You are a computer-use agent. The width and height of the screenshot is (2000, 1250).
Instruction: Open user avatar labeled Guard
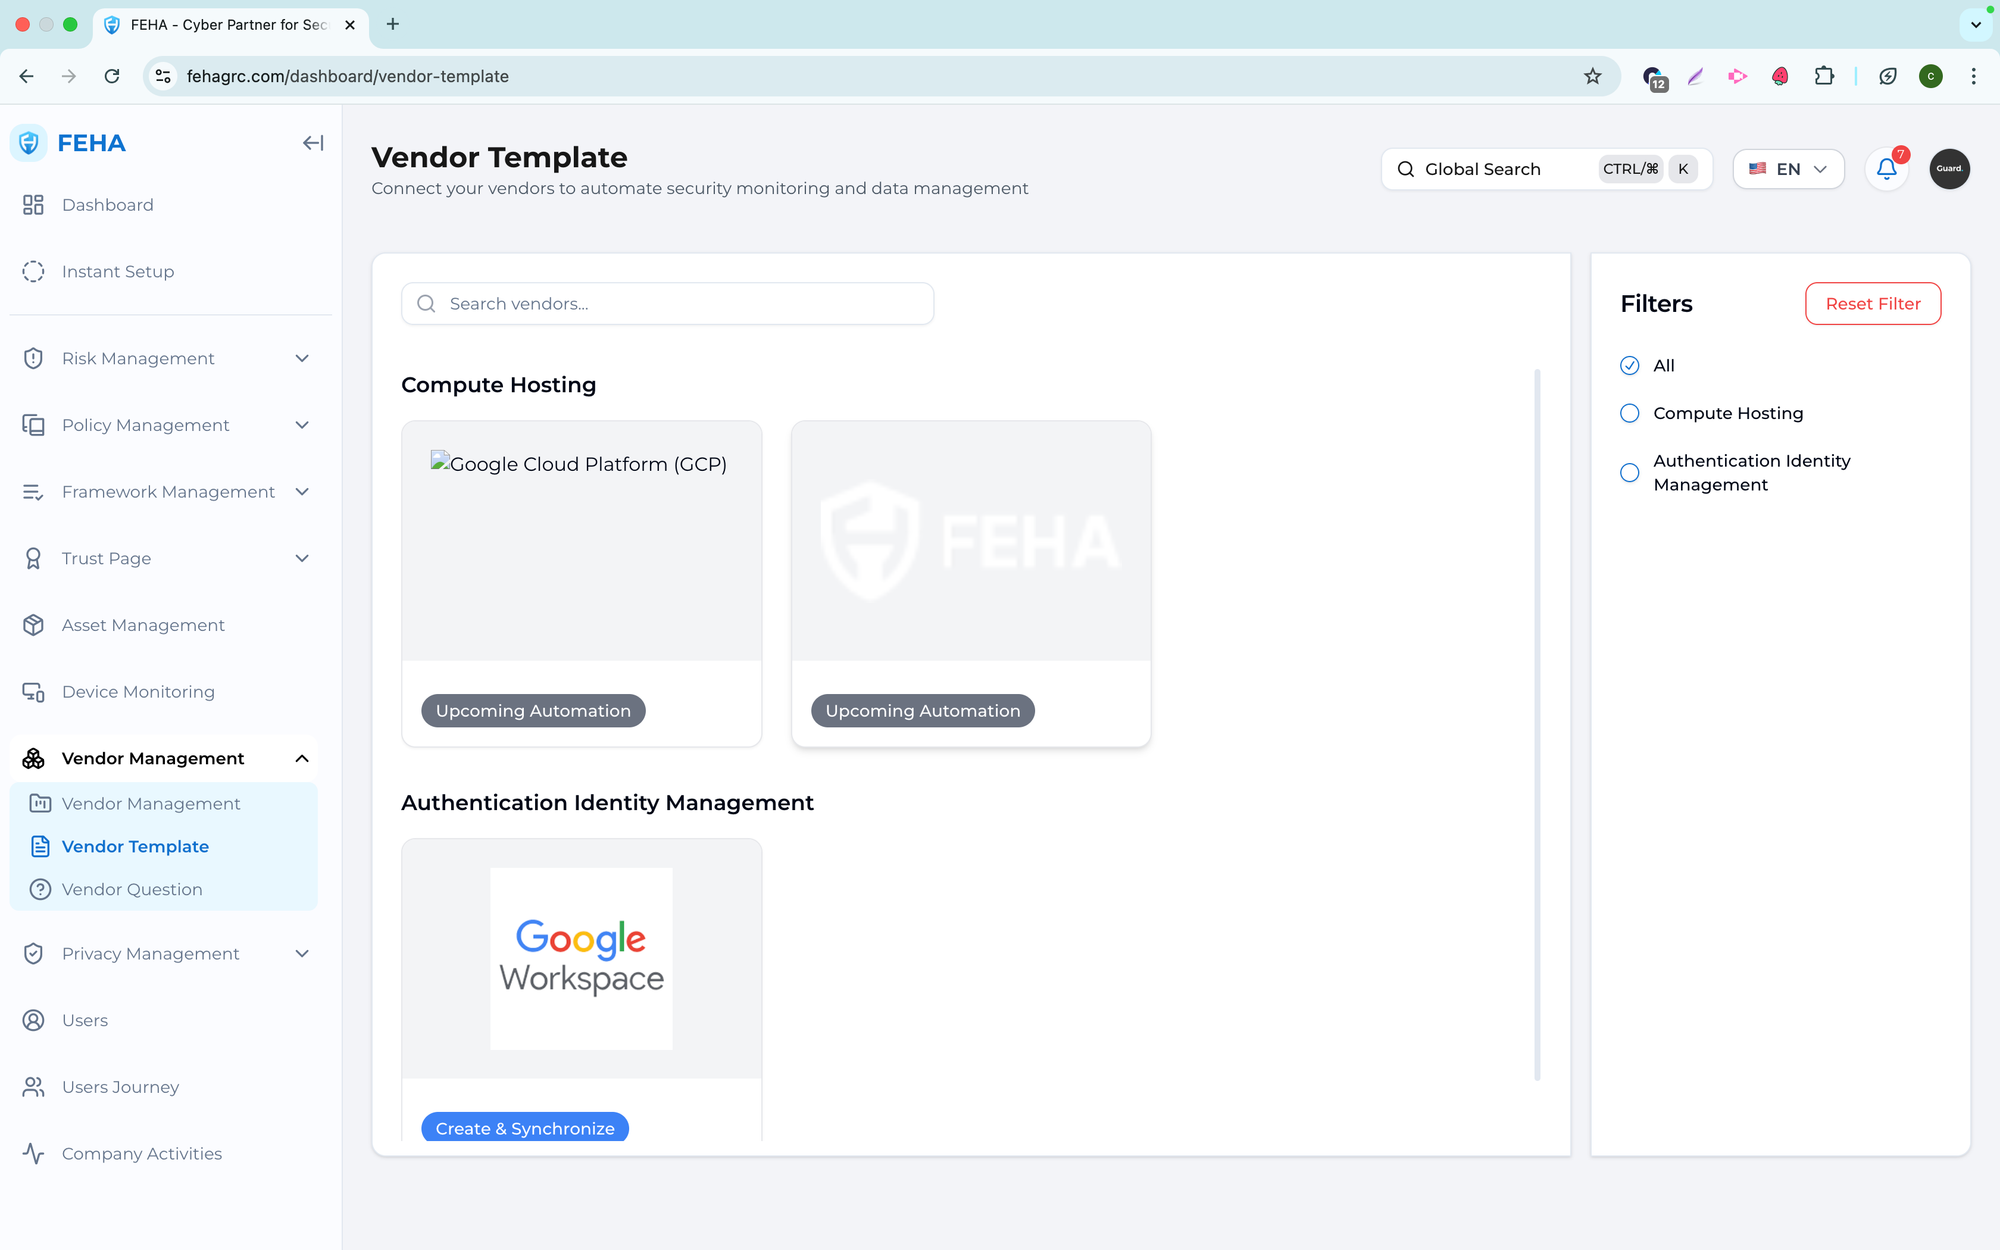[x=1949, y=169]
